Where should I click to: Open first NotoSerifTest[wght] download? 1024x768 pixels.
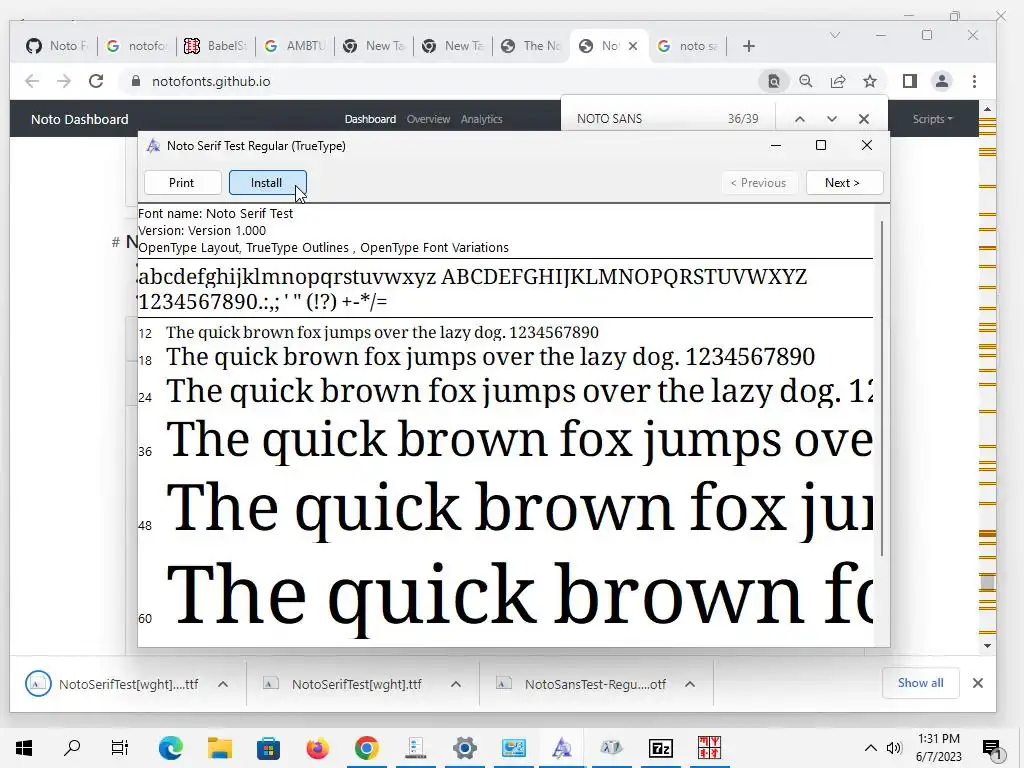click(x=112, y=684)
